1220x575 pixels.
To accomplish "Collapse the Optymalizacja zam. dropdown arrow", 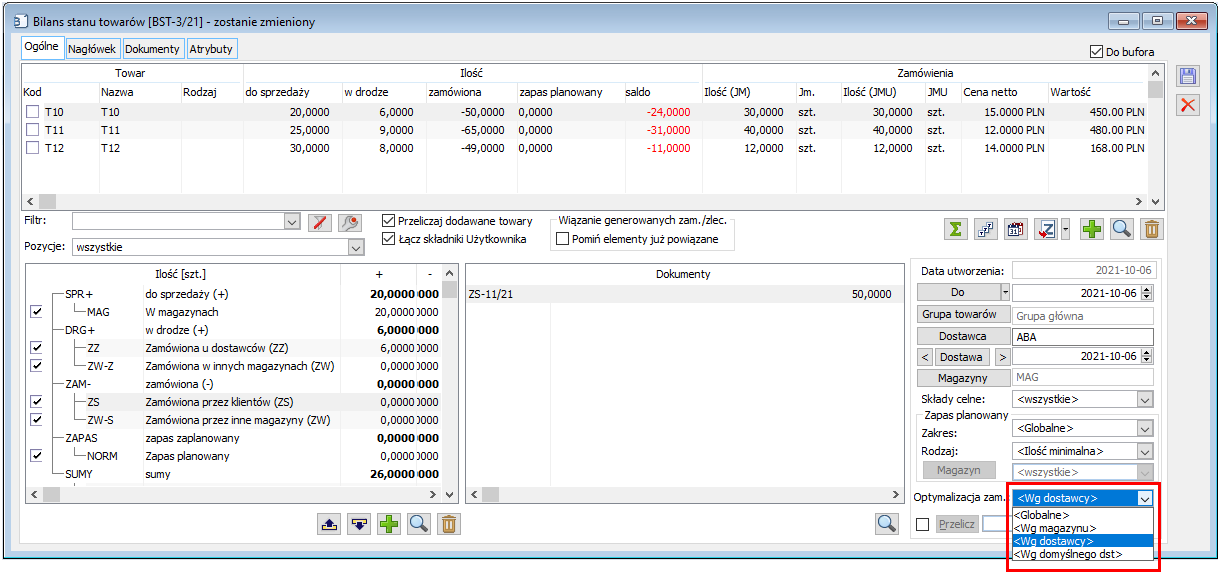I will click(x=1145, y=497).
